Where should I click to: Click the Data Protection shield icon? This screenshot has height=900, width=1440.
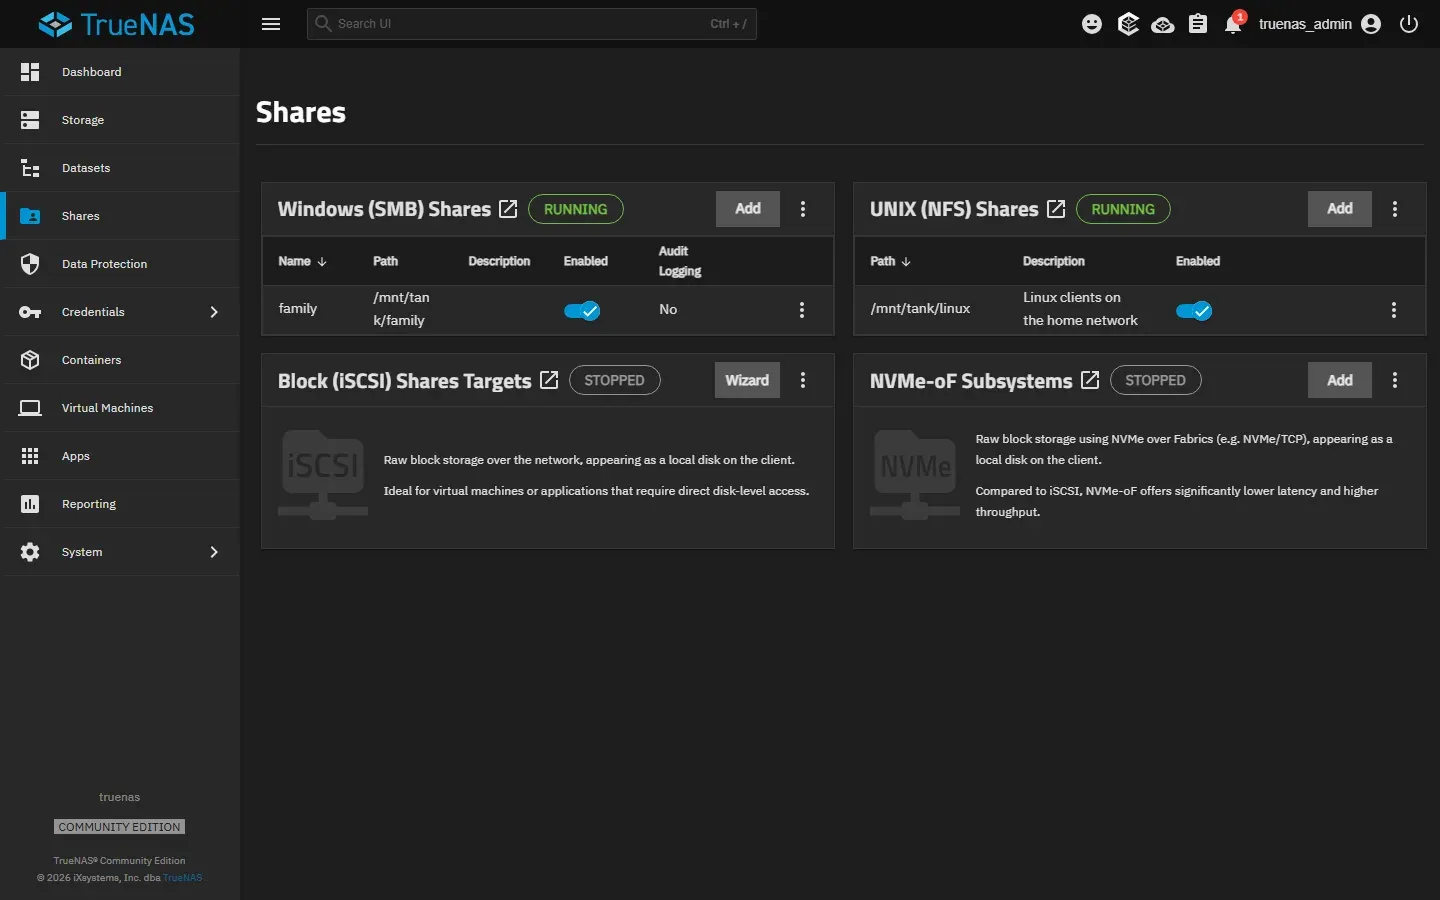(30, 264)
